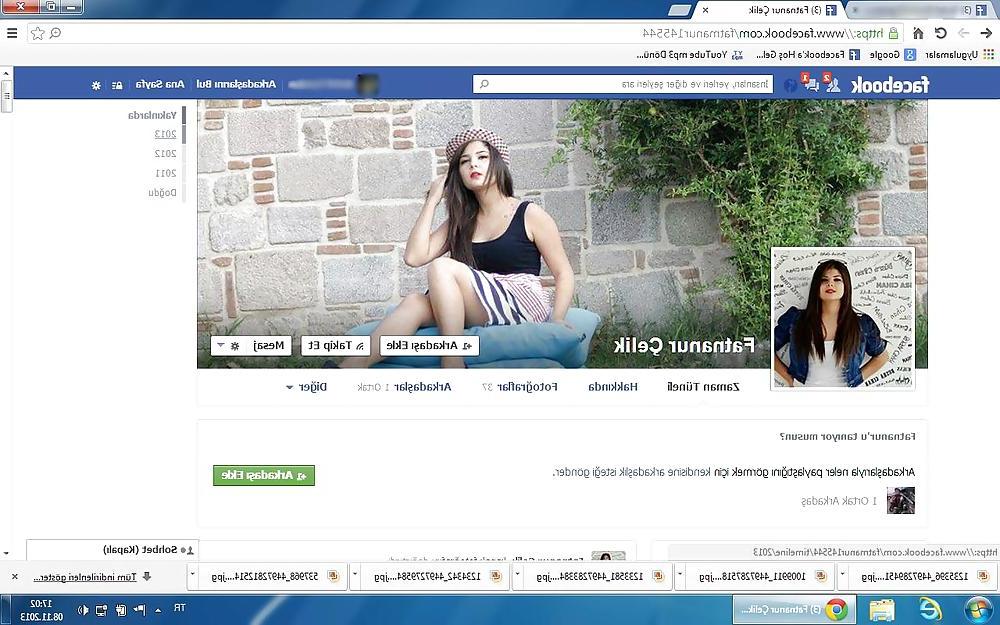This screenshot has height=625, width=1000.
Task: Open the privacy shortcuts lock icon
Action: 117,85
